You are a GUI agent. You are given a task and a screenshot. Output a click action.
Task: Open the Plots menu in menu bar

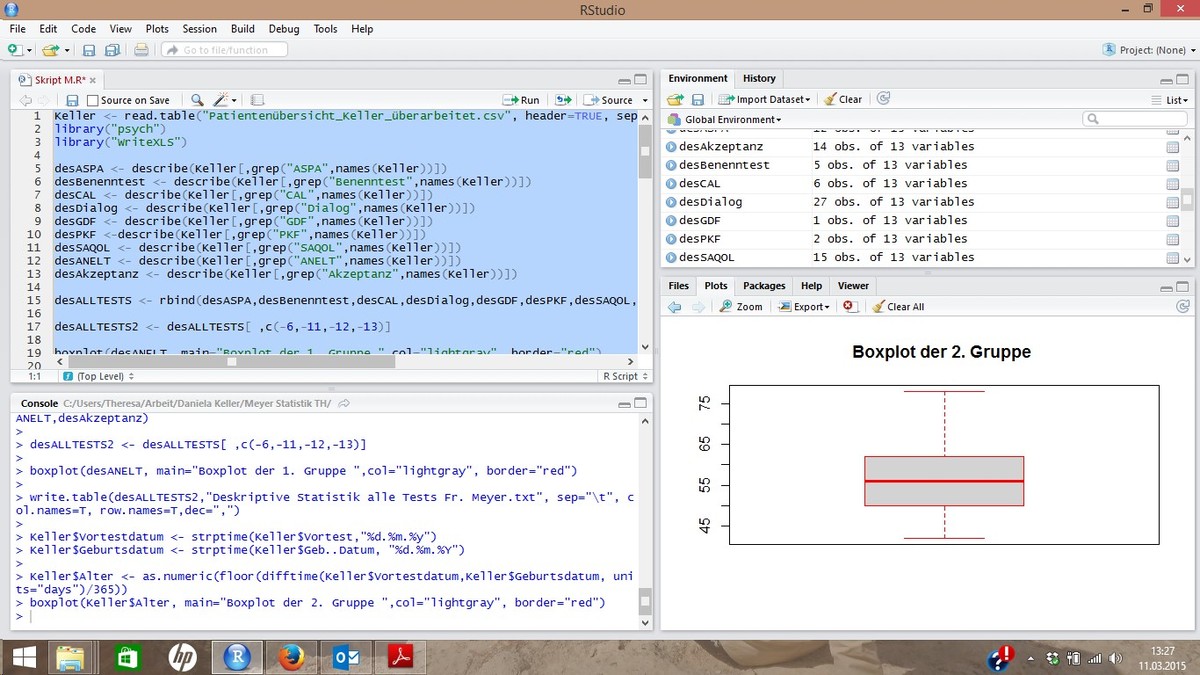pyautogui.click(x=157, y=29)
